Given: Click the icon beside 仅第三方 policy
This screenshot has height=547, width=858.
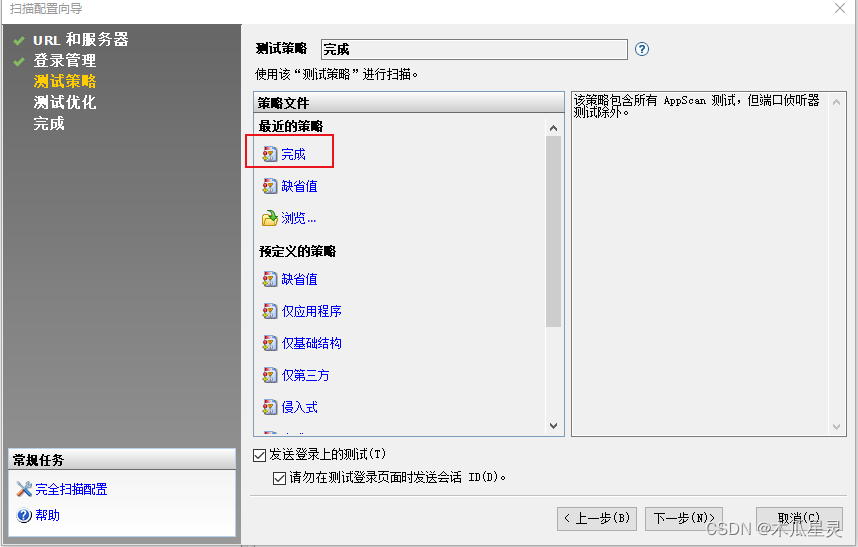Looking at the screenshot, I should tap(270, 375).
